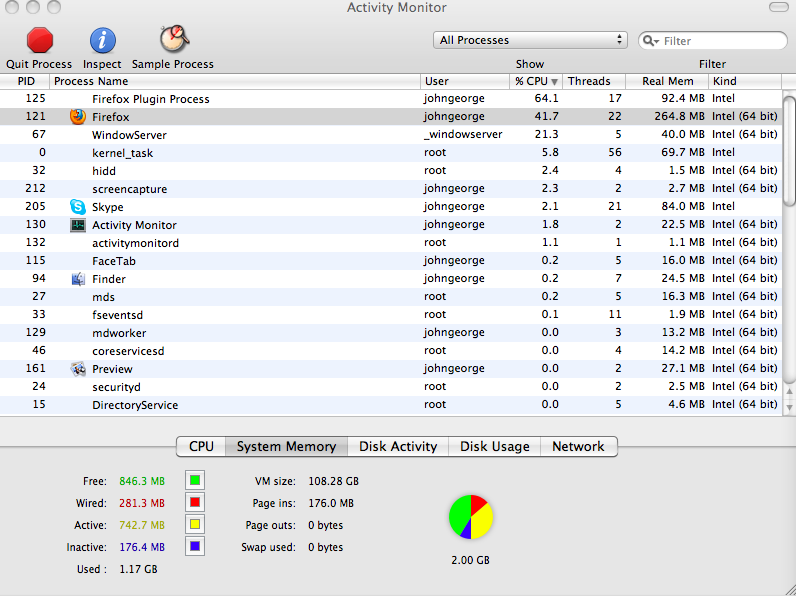Click the Free 846.3 MB value
Viewport: 796px width, 596px height.
(142, 481)
